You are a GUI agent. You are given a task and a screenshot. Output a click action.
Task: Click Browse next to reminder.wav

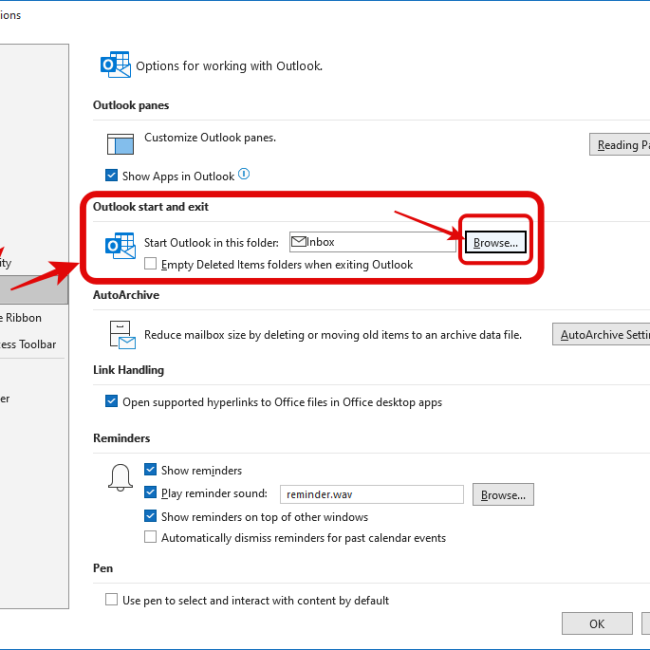tap(503, 495)
